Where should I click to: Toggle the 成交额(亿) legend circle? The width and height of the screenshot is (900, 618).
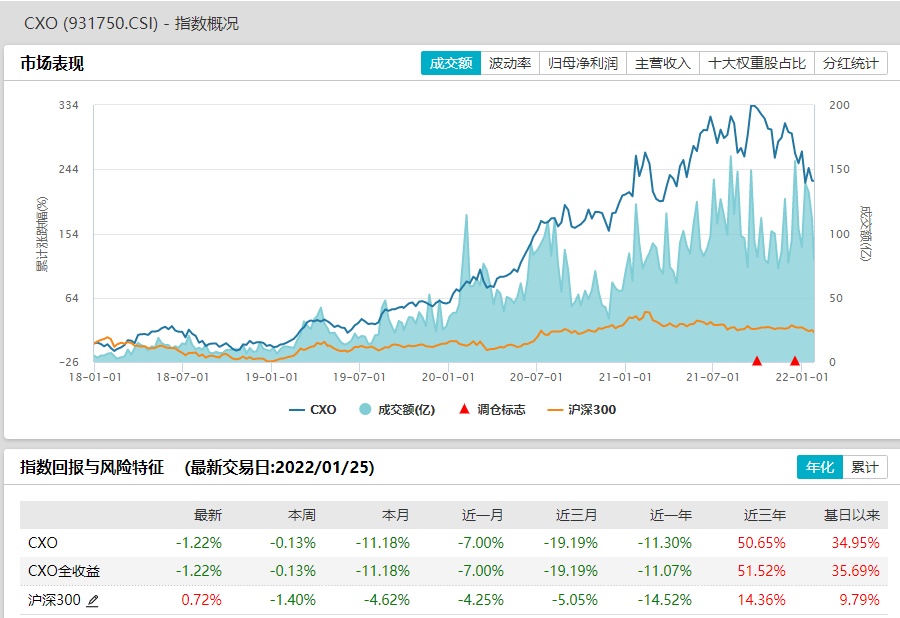[365, 409]
